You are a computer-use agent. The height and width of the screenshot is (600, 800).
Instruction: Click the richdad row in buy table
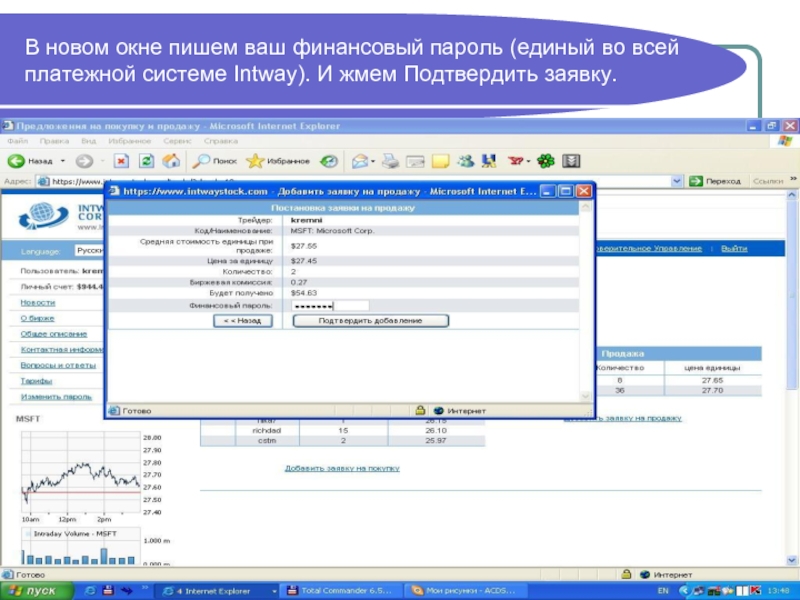(342, 431)
